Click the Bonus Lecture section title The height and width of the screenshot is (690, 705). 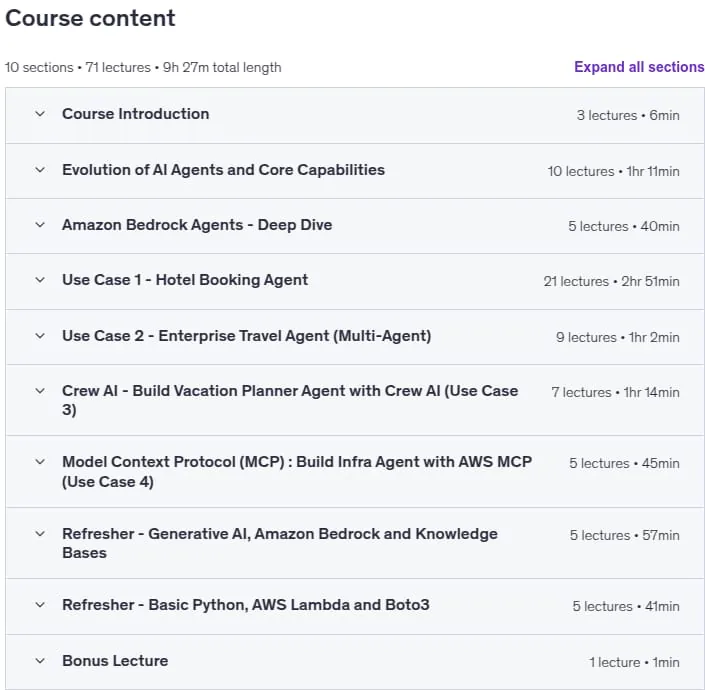115,661
